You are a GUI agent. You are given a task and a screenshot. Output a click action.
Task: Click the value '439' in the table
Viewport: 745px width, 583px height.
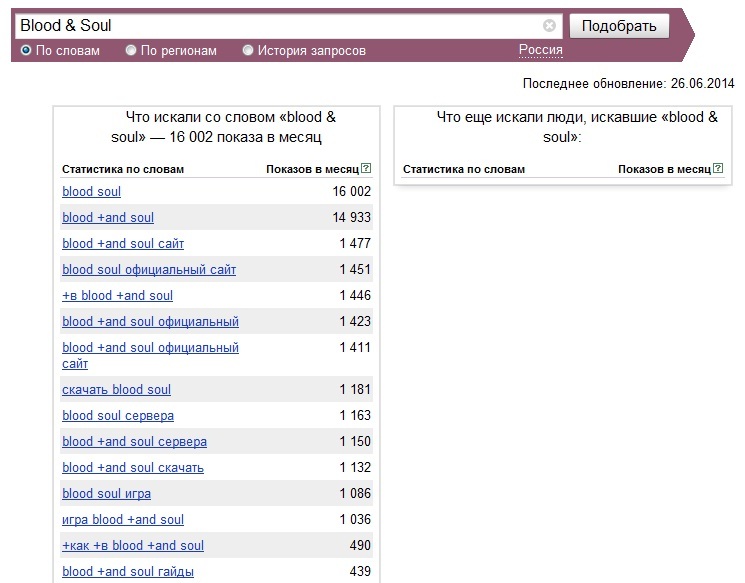coord(360,572)
